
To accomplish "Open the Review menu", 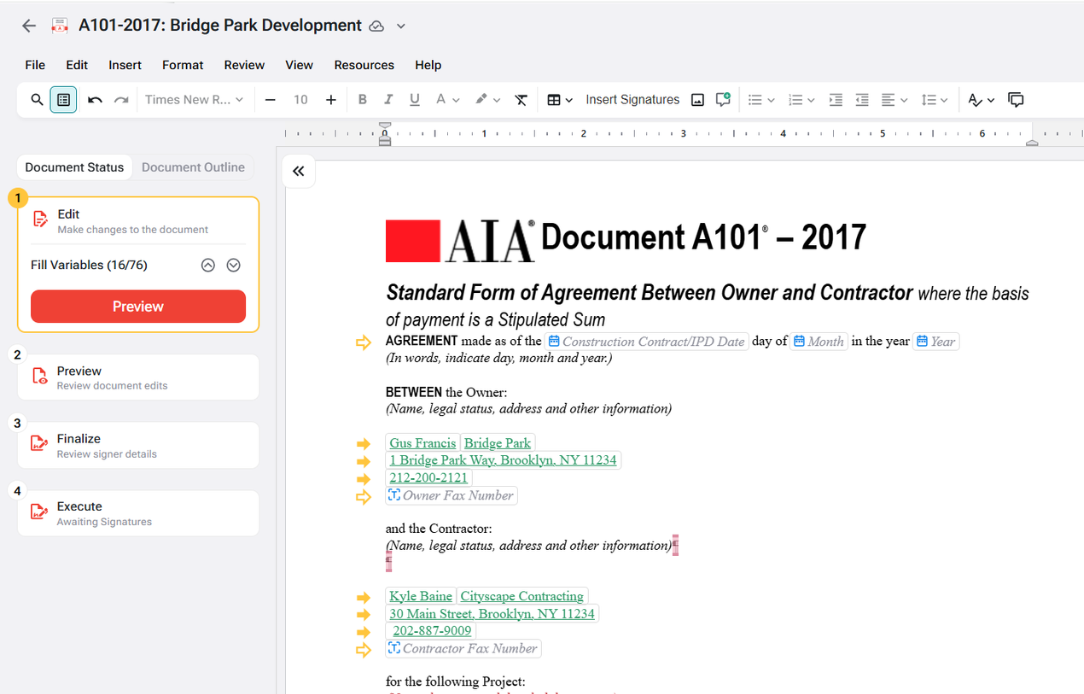I will [x=244, y=65].
